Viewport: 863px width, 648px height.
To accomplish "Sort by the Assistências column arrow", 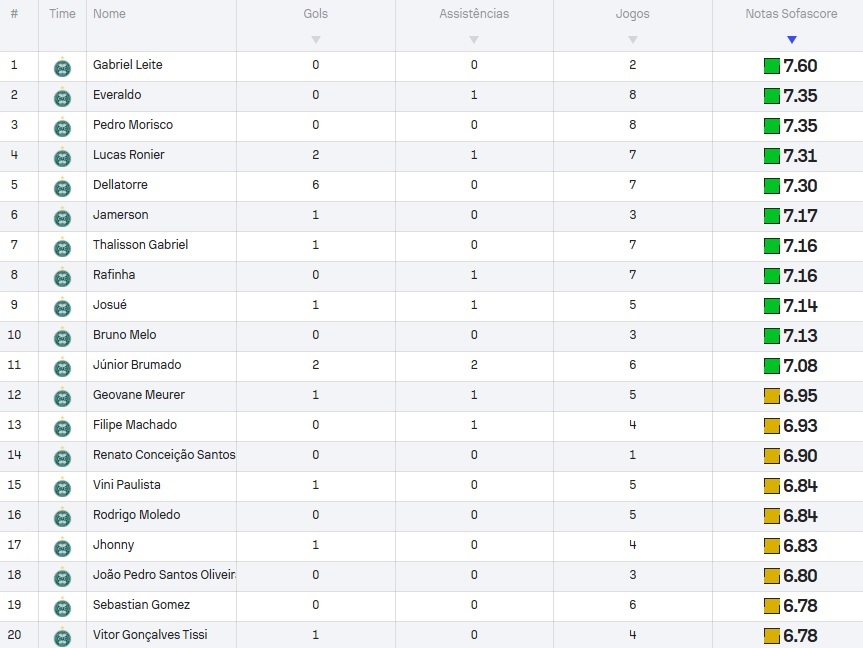I will (474, 40).
